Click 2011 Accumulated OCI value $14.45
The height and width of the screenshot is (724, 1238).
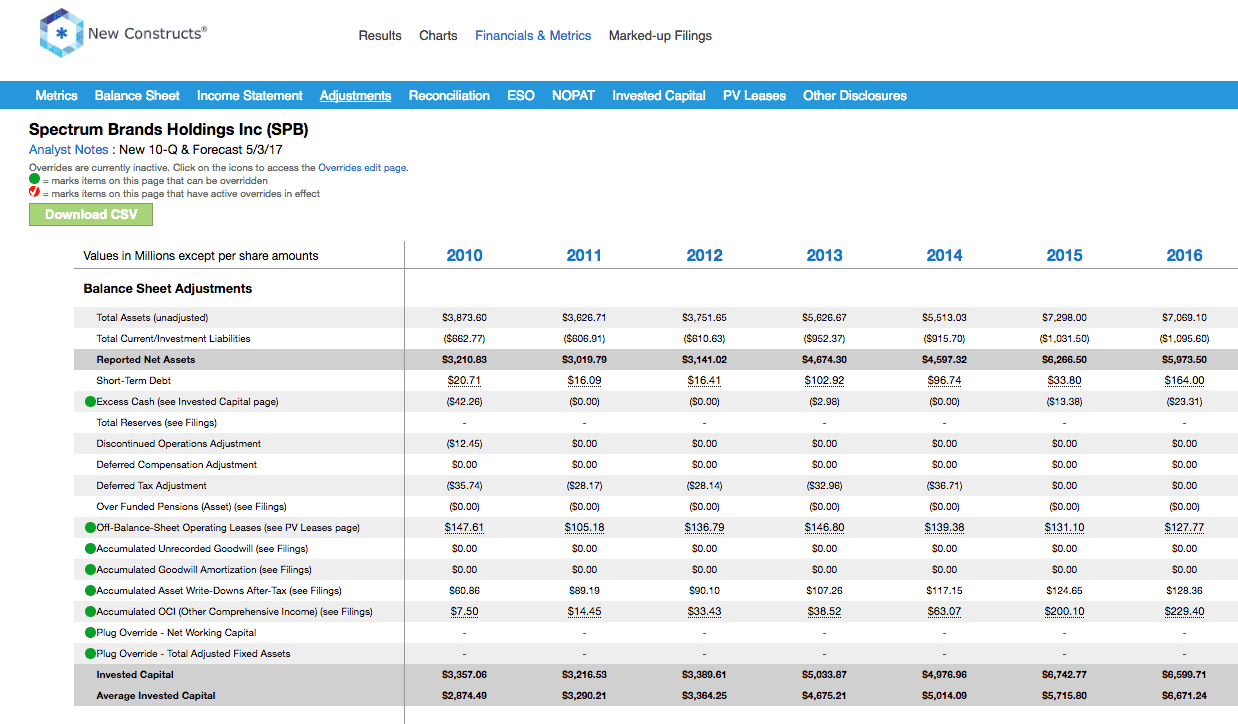coord(584,612)
